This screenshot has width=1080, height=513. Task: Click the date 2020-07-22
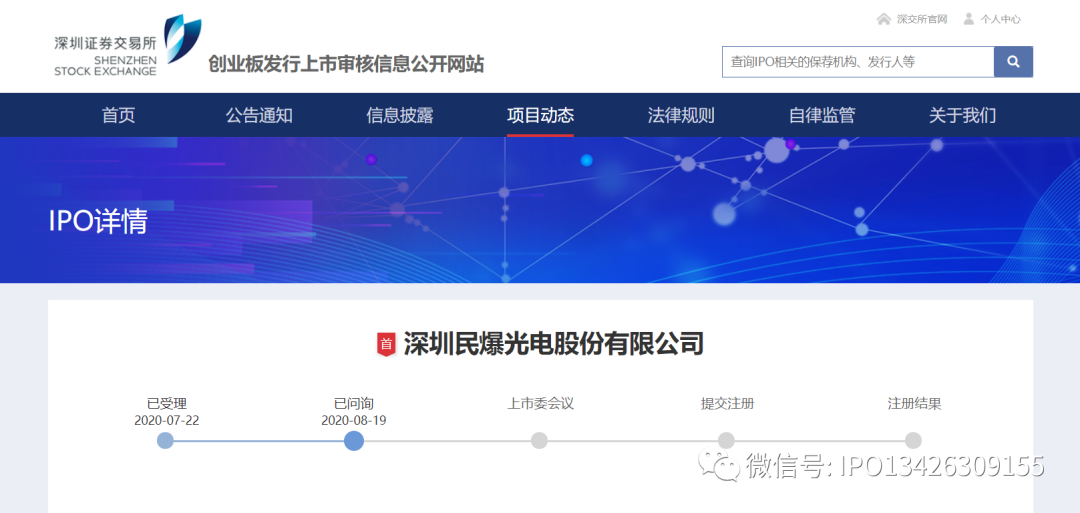(167, 420)
